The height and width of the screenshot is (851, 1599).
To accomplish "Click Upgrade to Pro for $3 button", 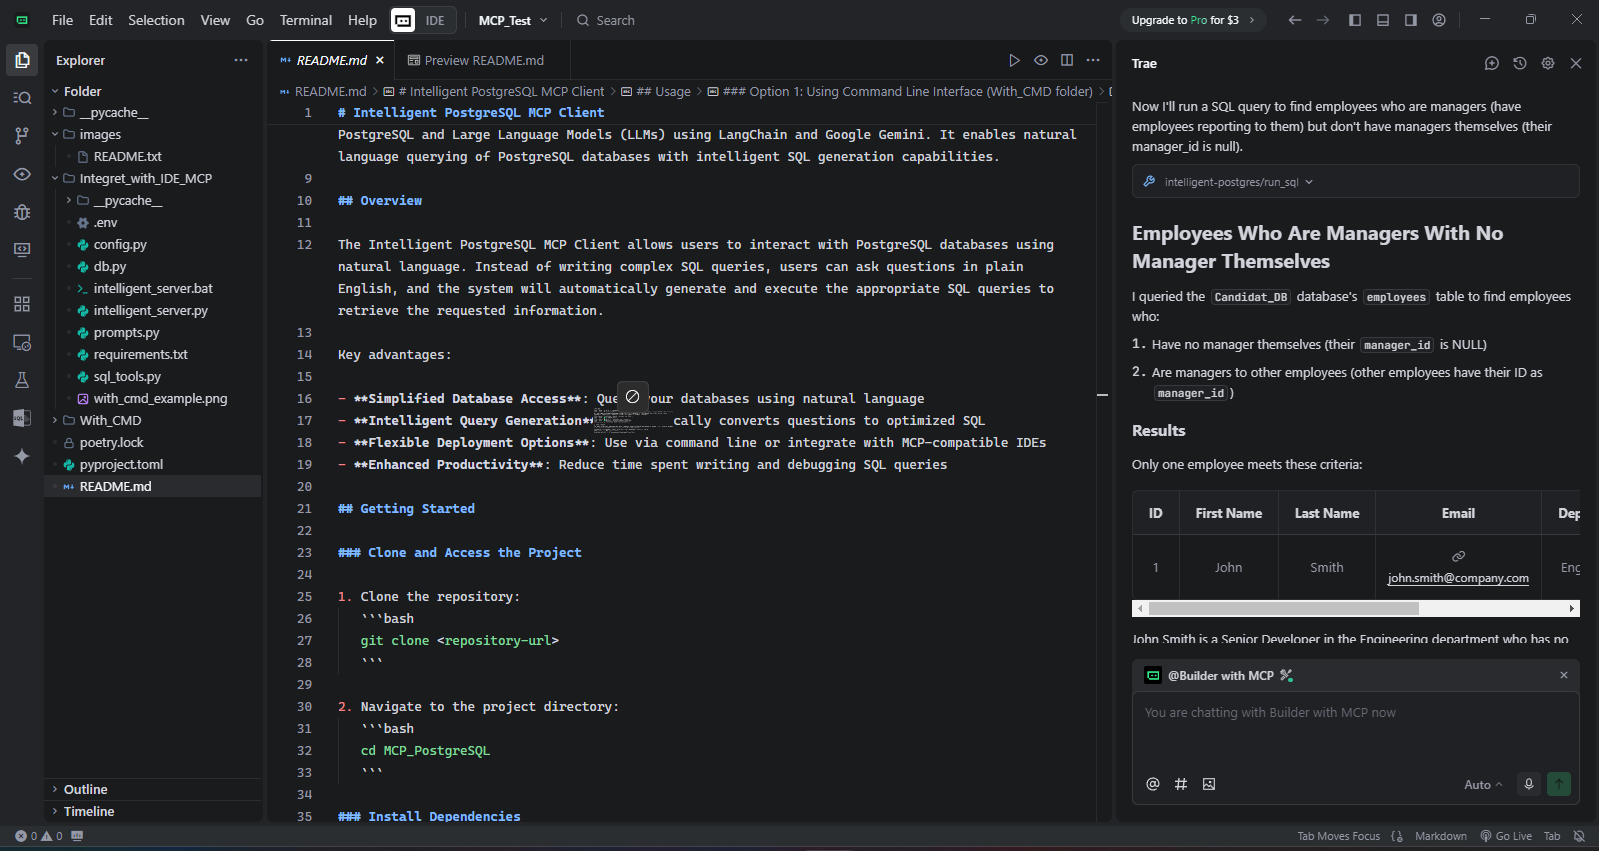I will click(1192, 20).
